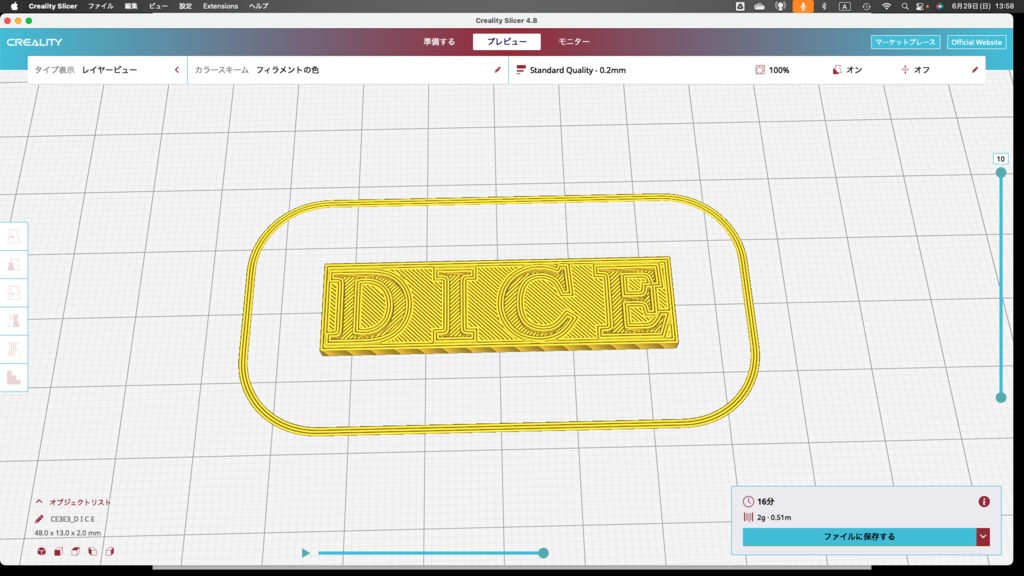Switch to the 準備する tab

[x=439, y=42]
